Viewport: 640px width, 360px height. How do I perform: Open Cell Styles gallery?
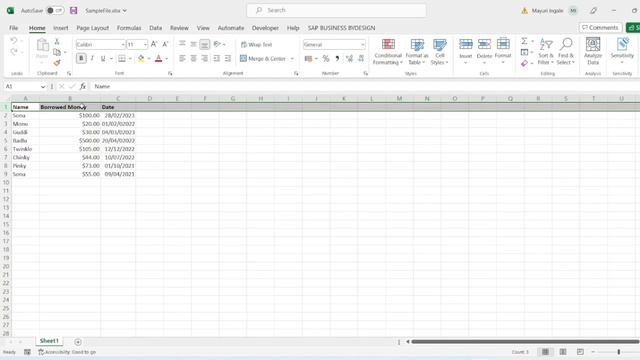pyautogui.click(x=439, y=52)
